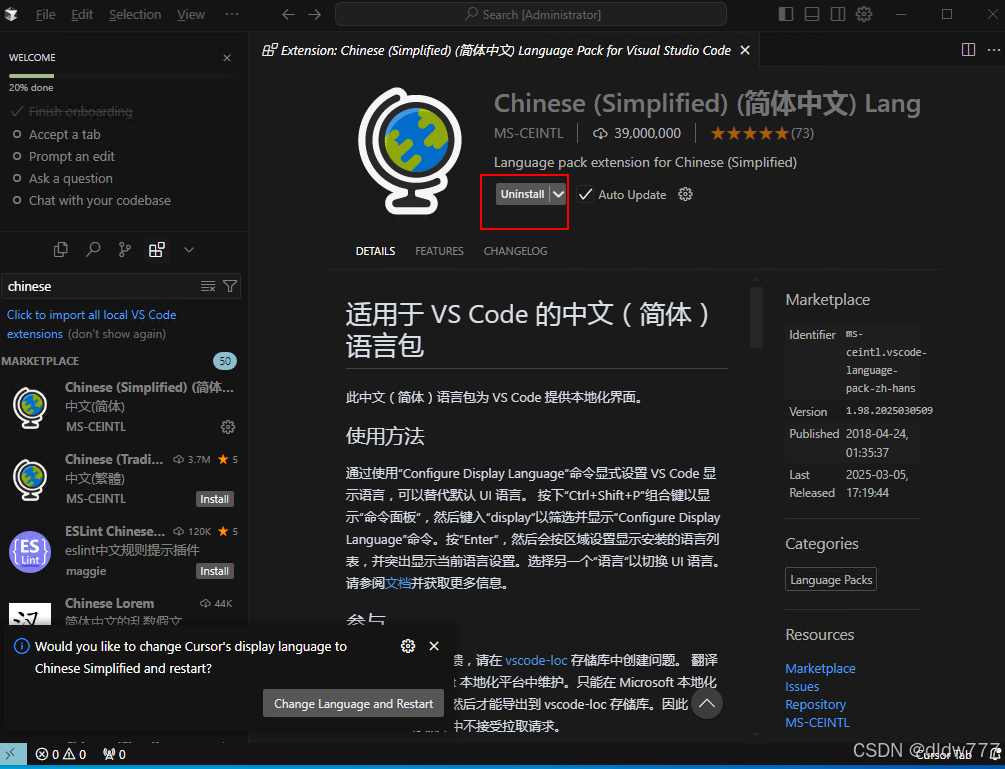The image size is (1005, 769).
Task: Click the Uninstall button
Action: (x=523, y=194)
